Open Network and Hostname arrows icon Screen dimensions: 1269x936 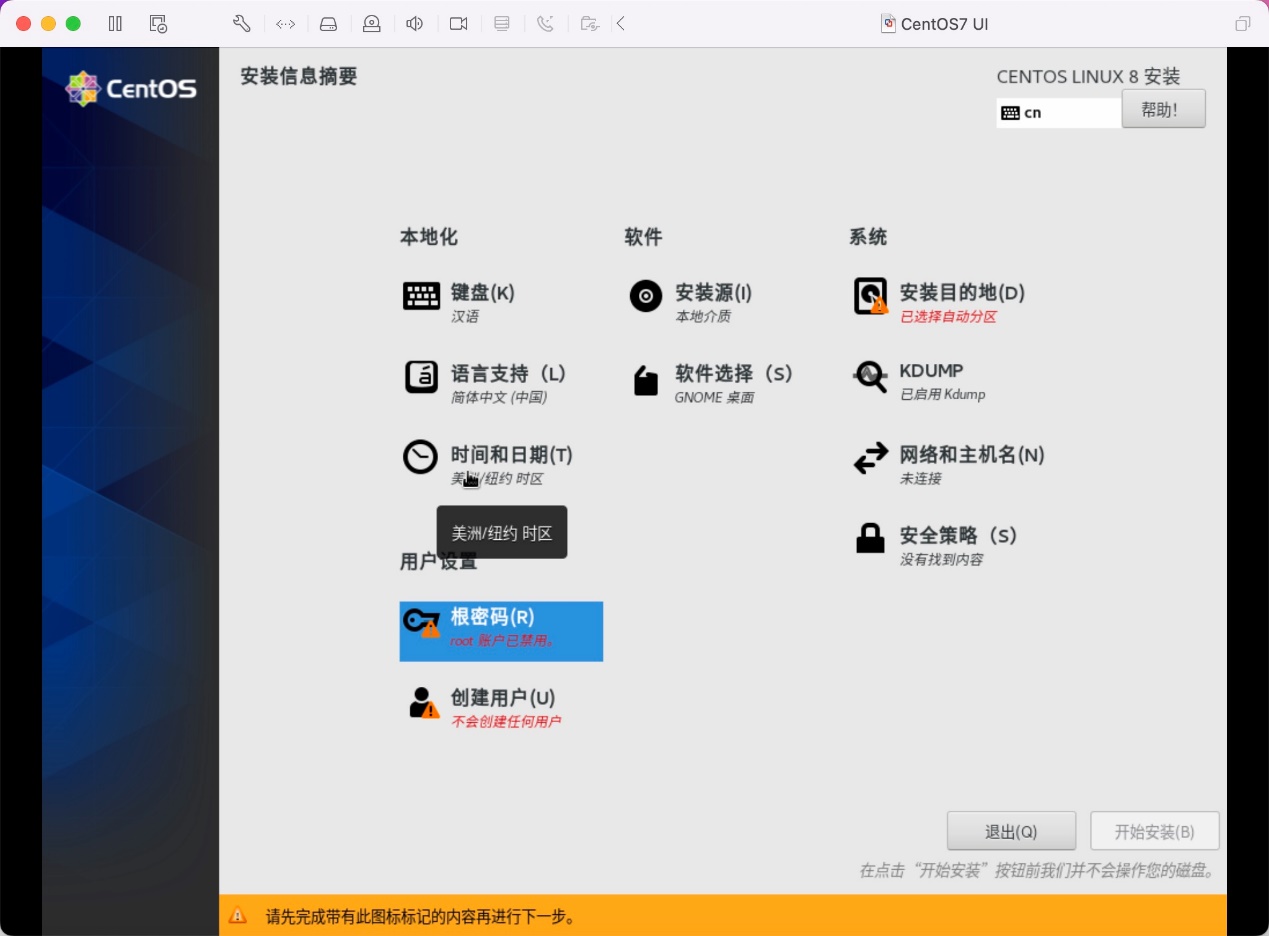click(870, 459)
